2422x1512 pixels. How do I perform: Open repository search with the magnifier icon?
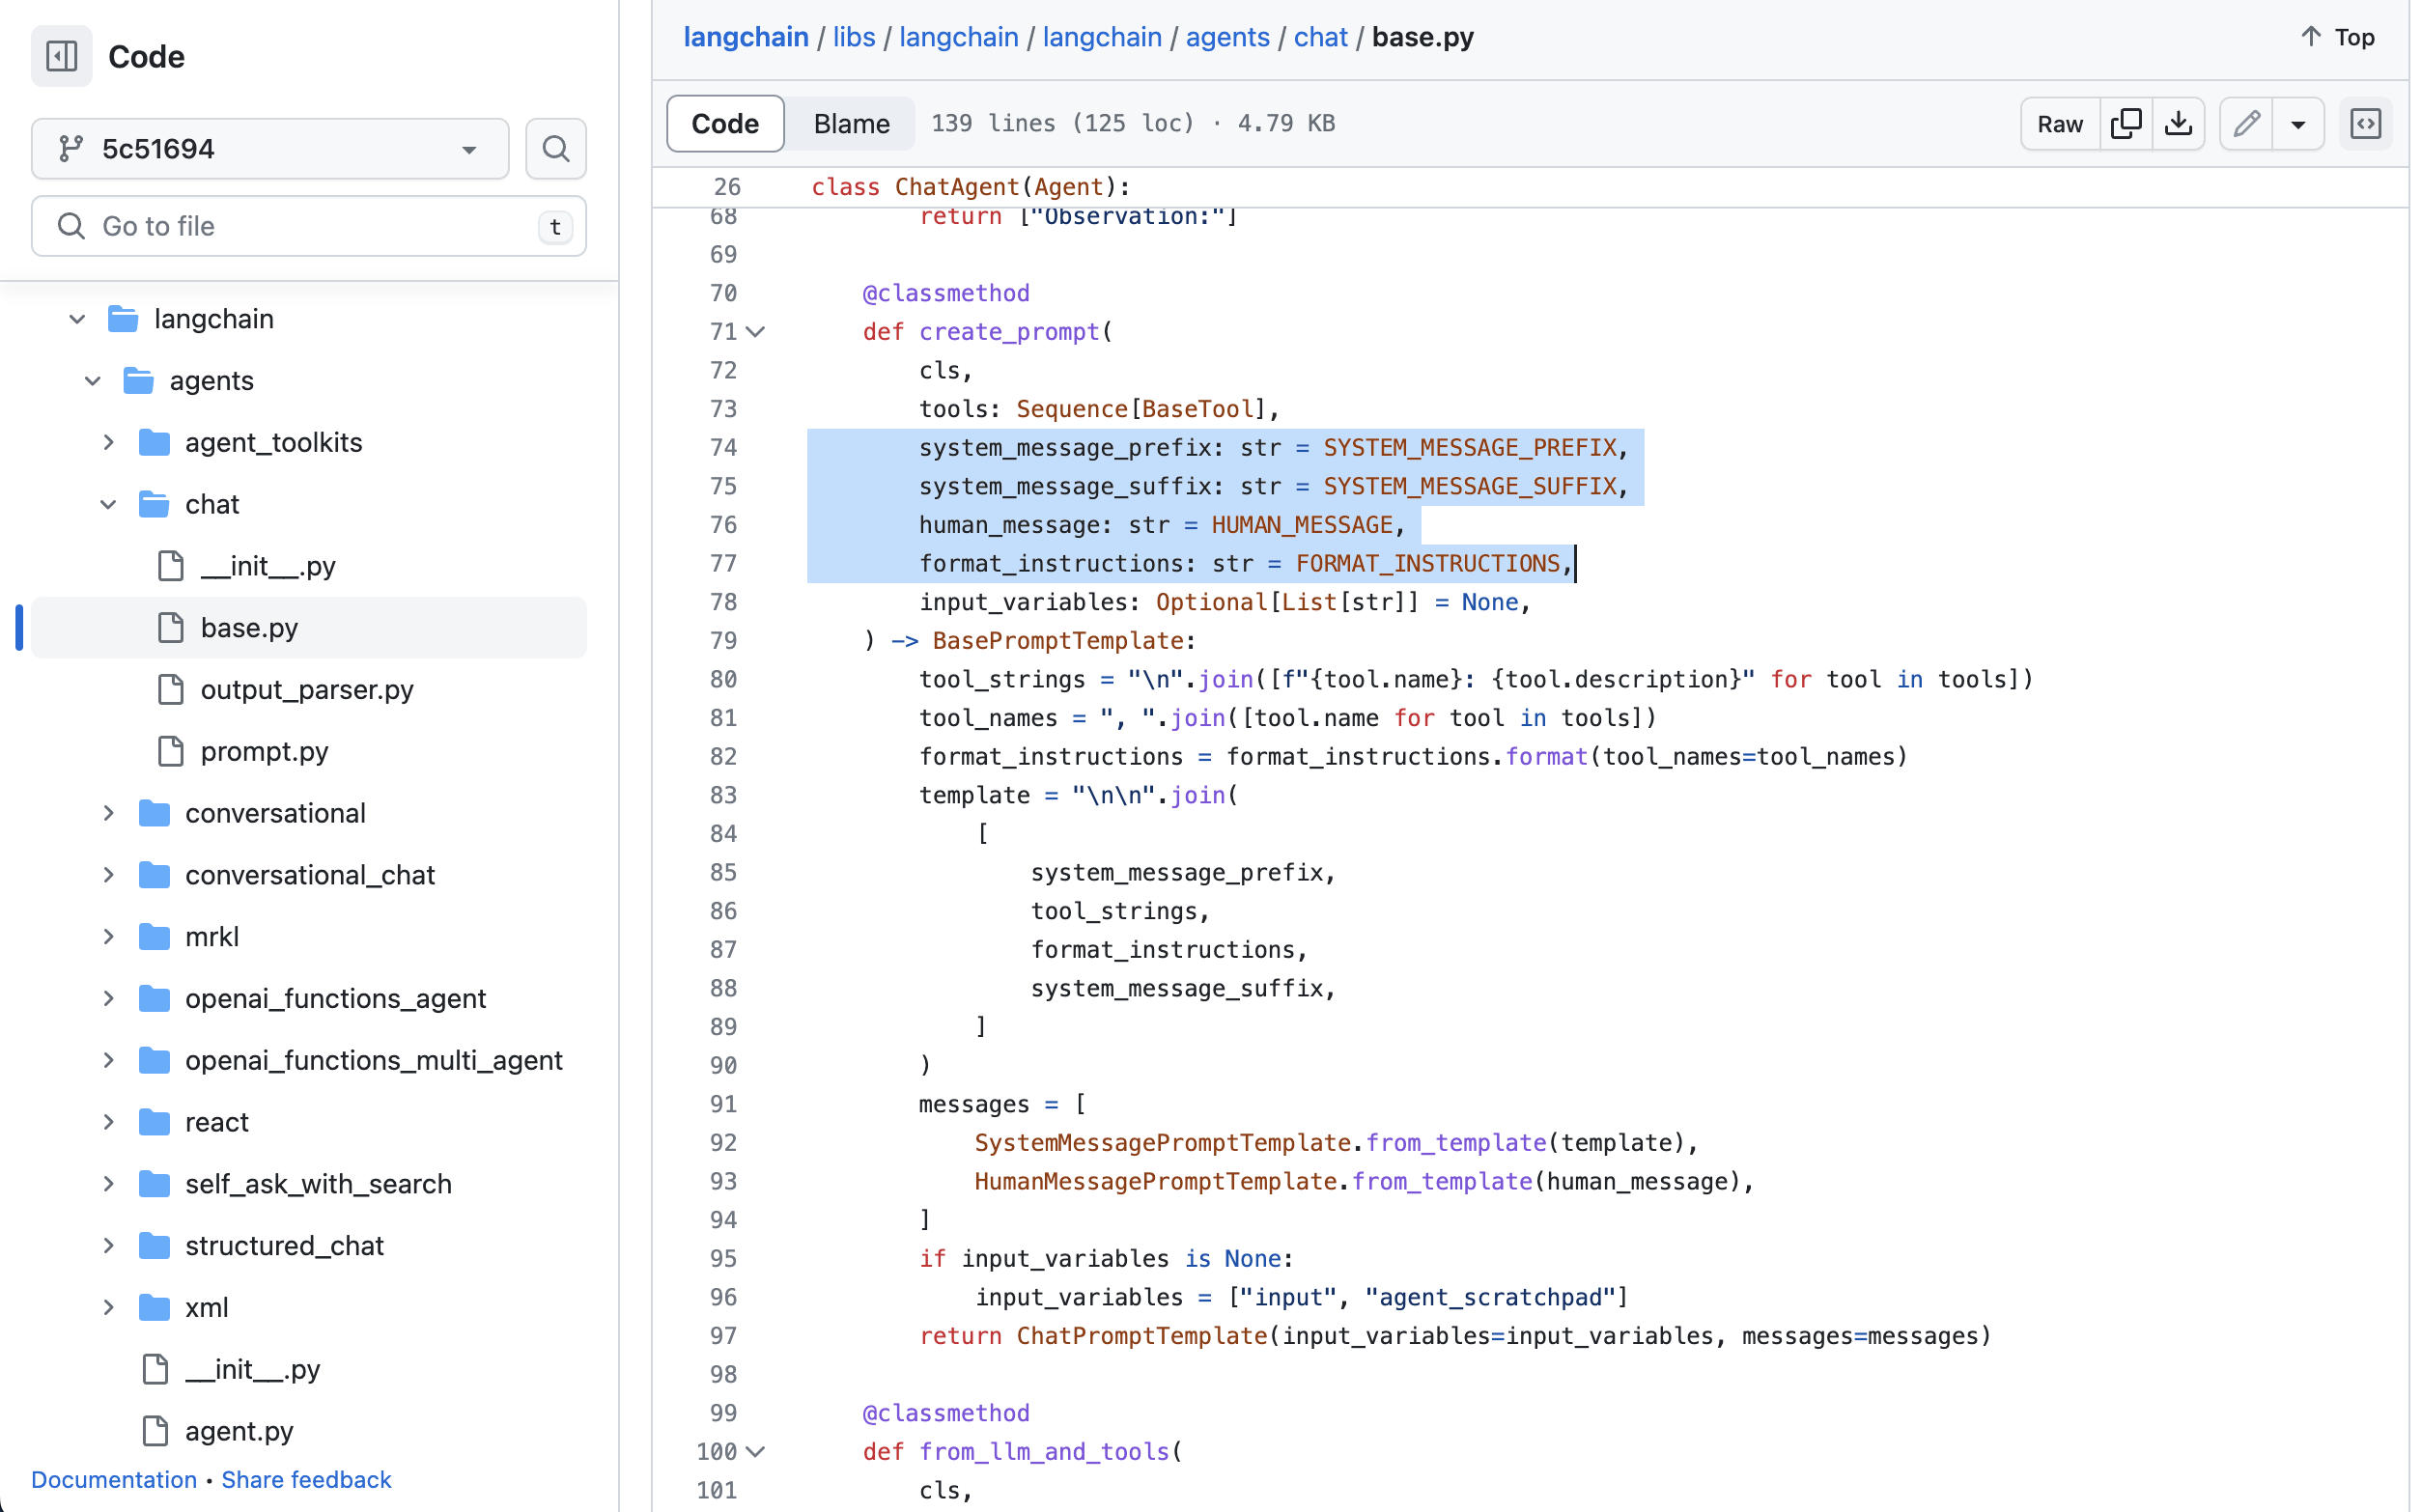pos(555,148)
